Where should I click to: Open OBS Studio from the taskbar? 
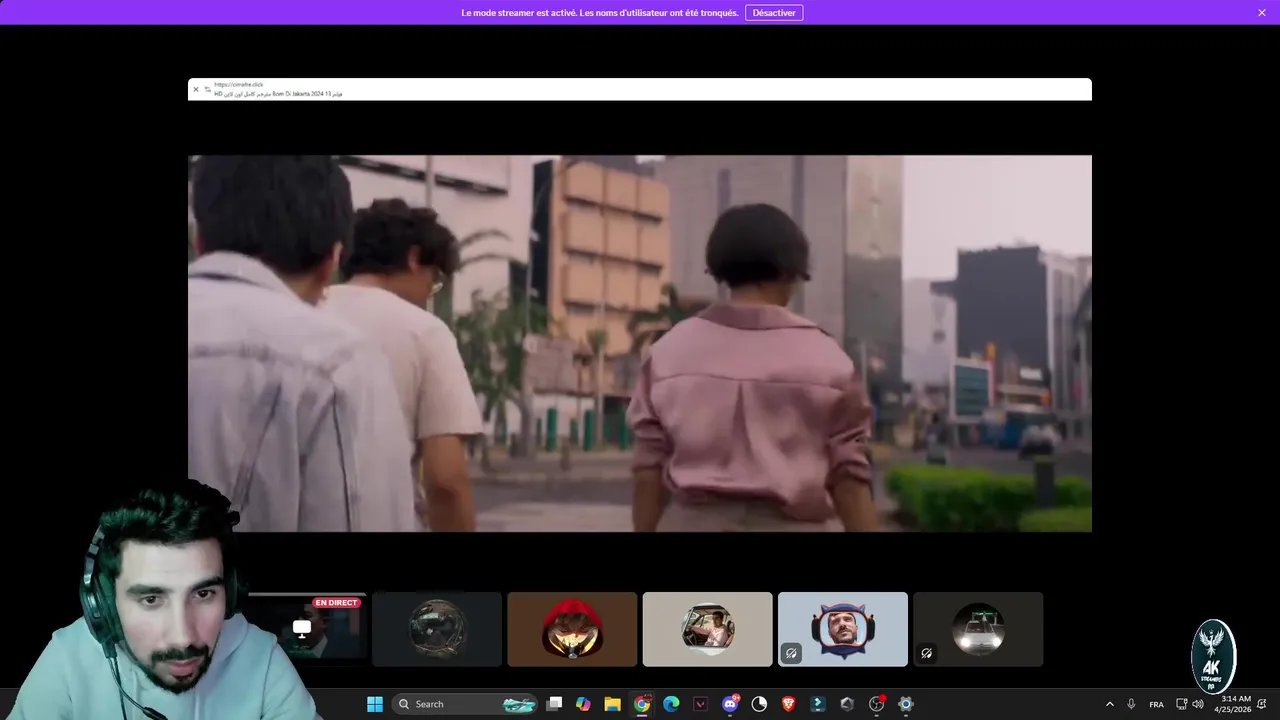(877, 704)
